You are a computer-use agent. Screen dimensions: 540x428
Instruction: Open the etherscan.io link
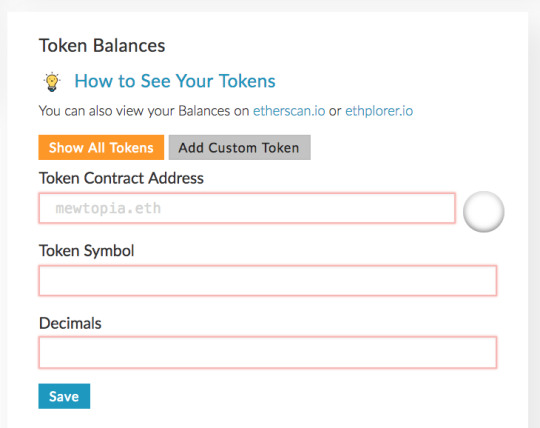(289, 111)
